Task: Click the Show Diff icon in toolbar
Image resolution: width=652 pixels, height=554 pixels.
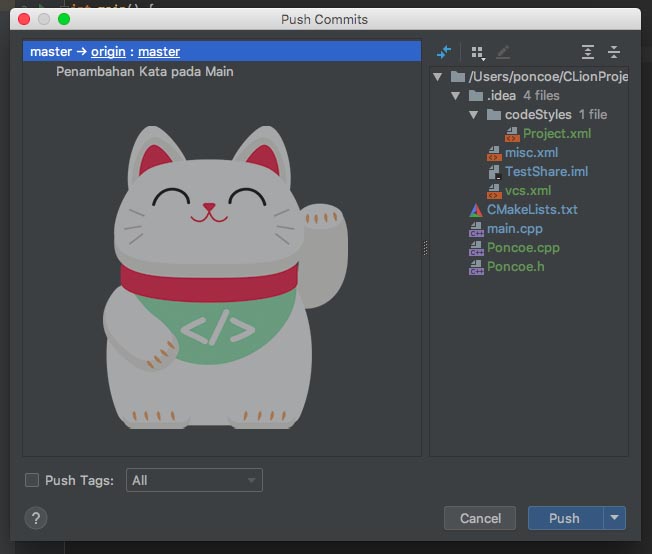Action: click(444, 52)
